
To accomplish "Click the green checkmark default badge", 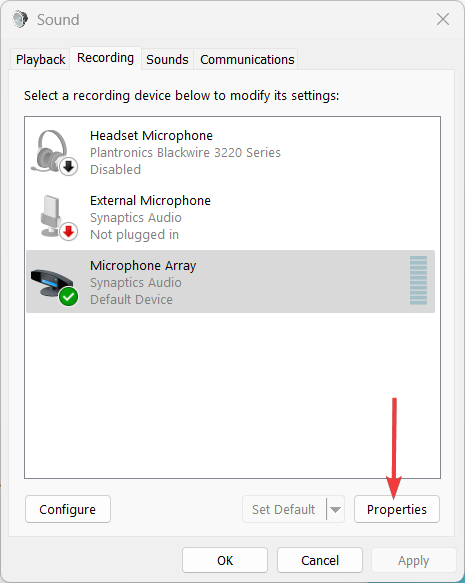I will pos(68,296).
